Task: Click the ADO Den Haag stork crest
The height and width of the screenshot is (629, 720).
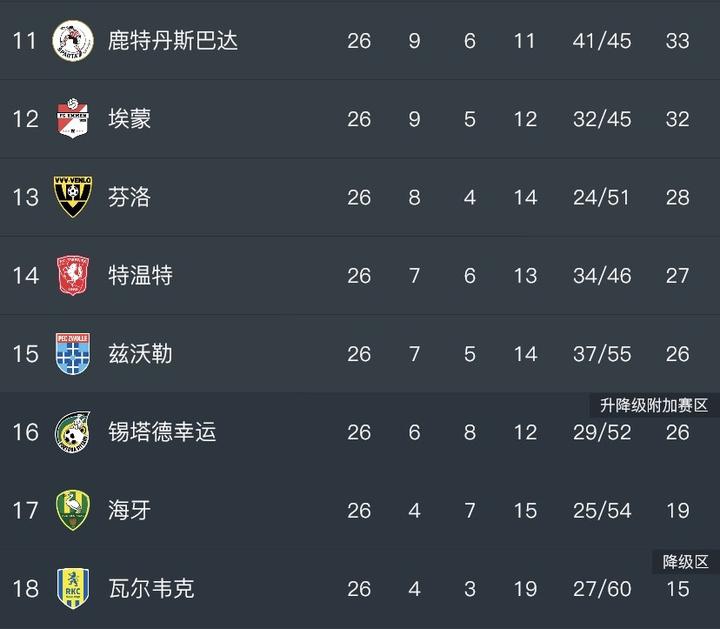Action: click(73, 510)
